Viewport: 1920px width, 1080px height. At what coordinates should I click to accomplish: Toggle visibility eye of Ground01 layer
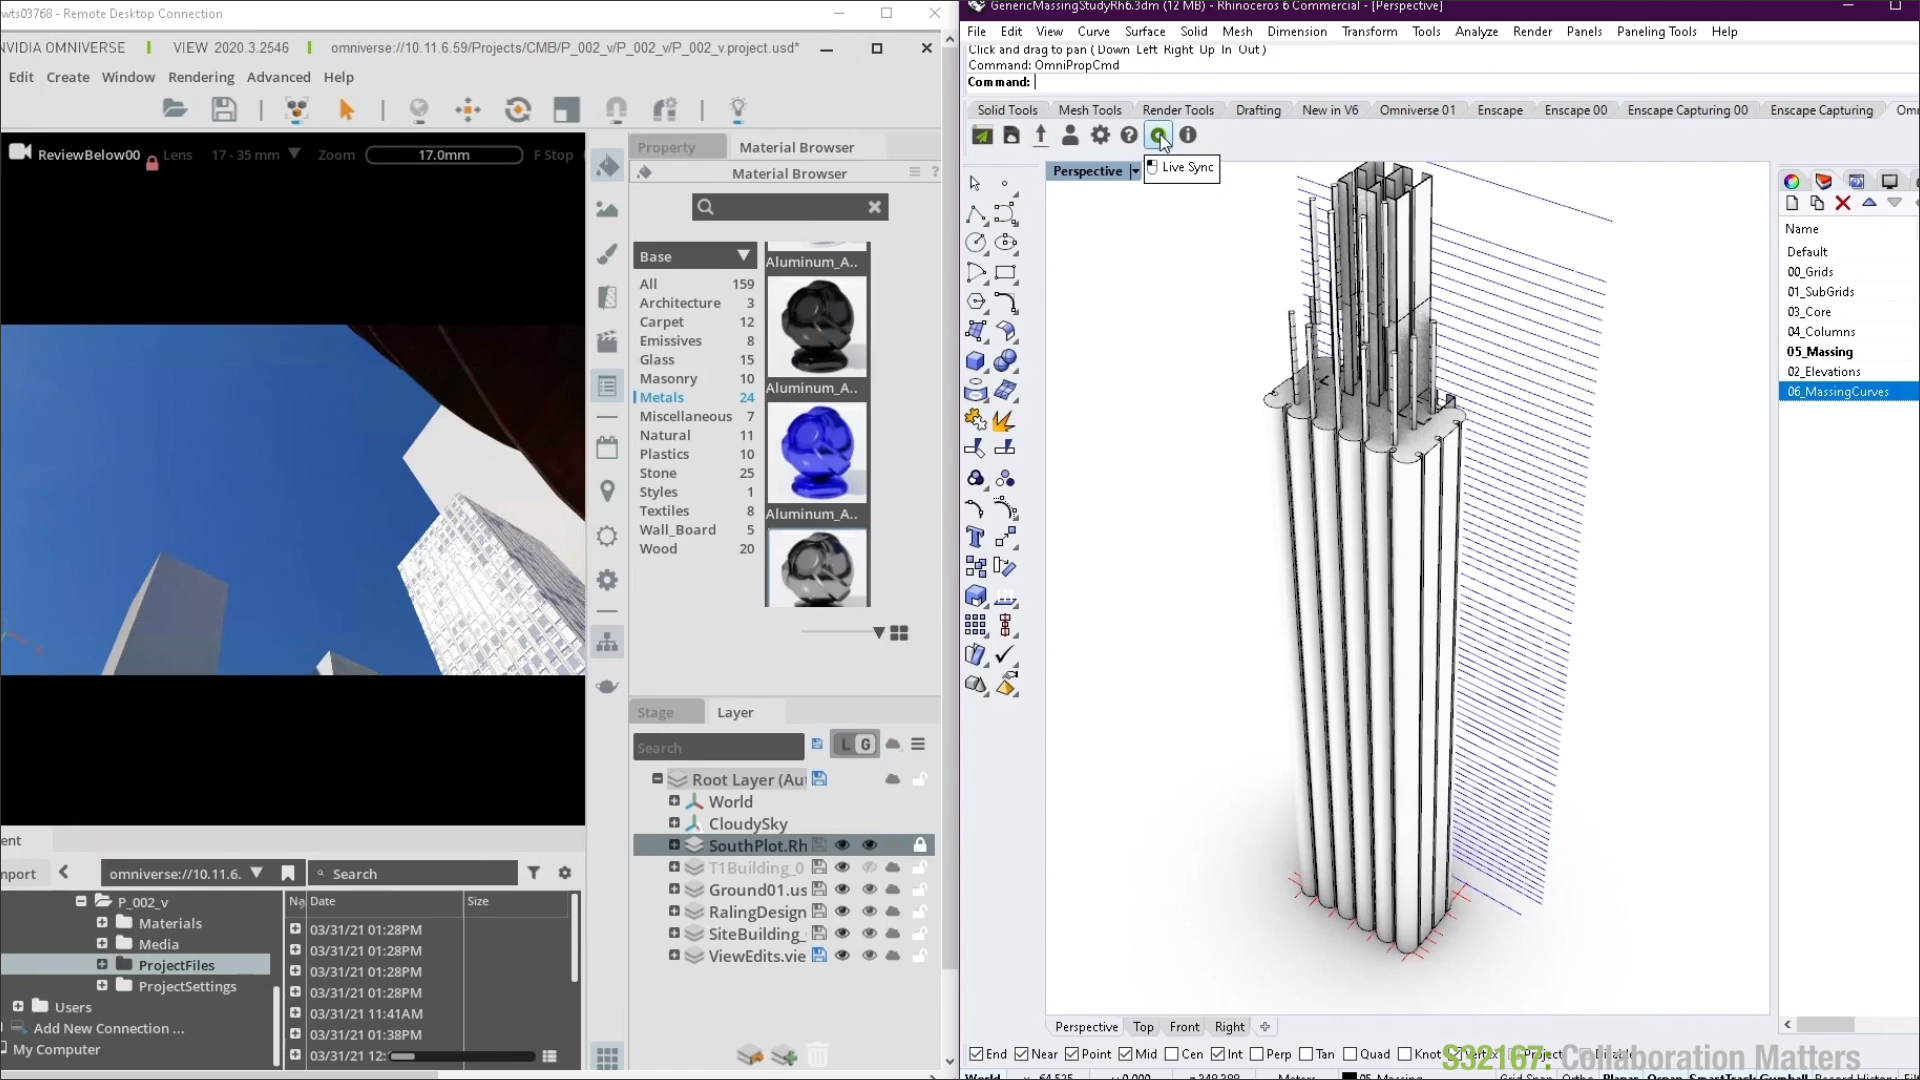842,889
